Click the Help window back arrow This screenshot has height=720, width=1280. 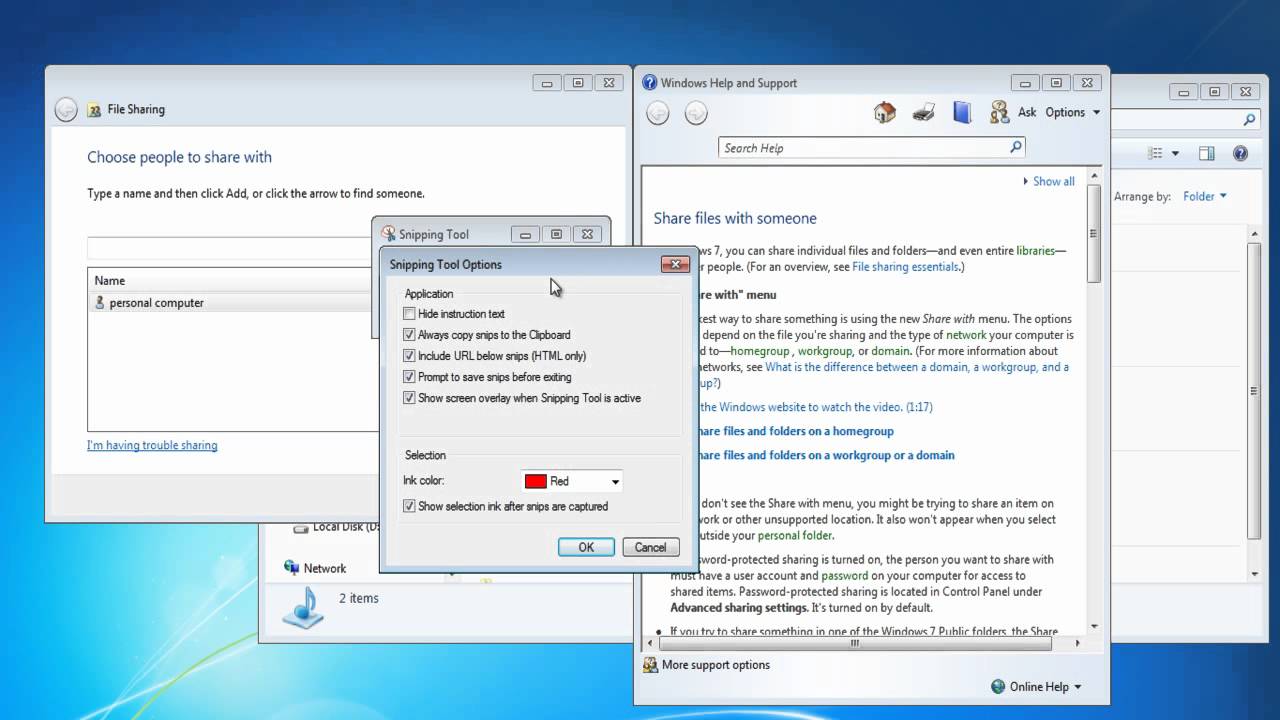point(658,113)
